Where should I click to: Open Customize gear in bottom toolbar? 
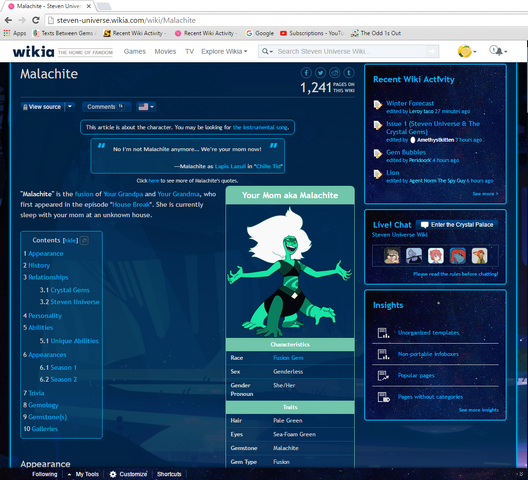[113, 474]
